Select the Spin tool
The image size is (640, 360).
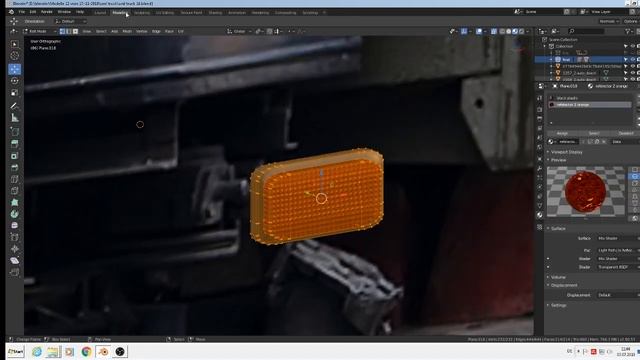click(15, 214)
